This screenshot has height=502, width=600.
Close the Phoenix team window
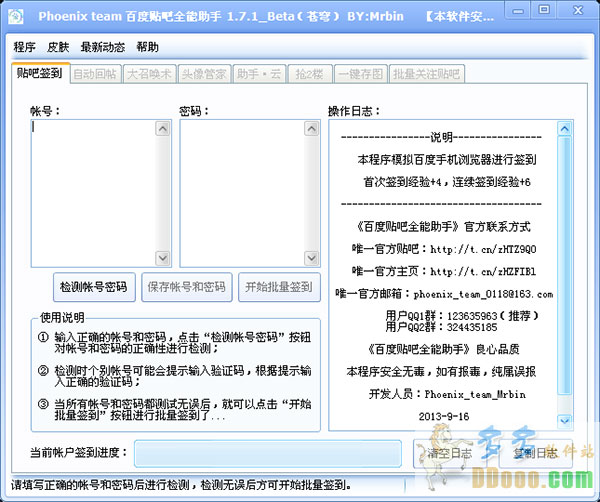tap(578, 10)
